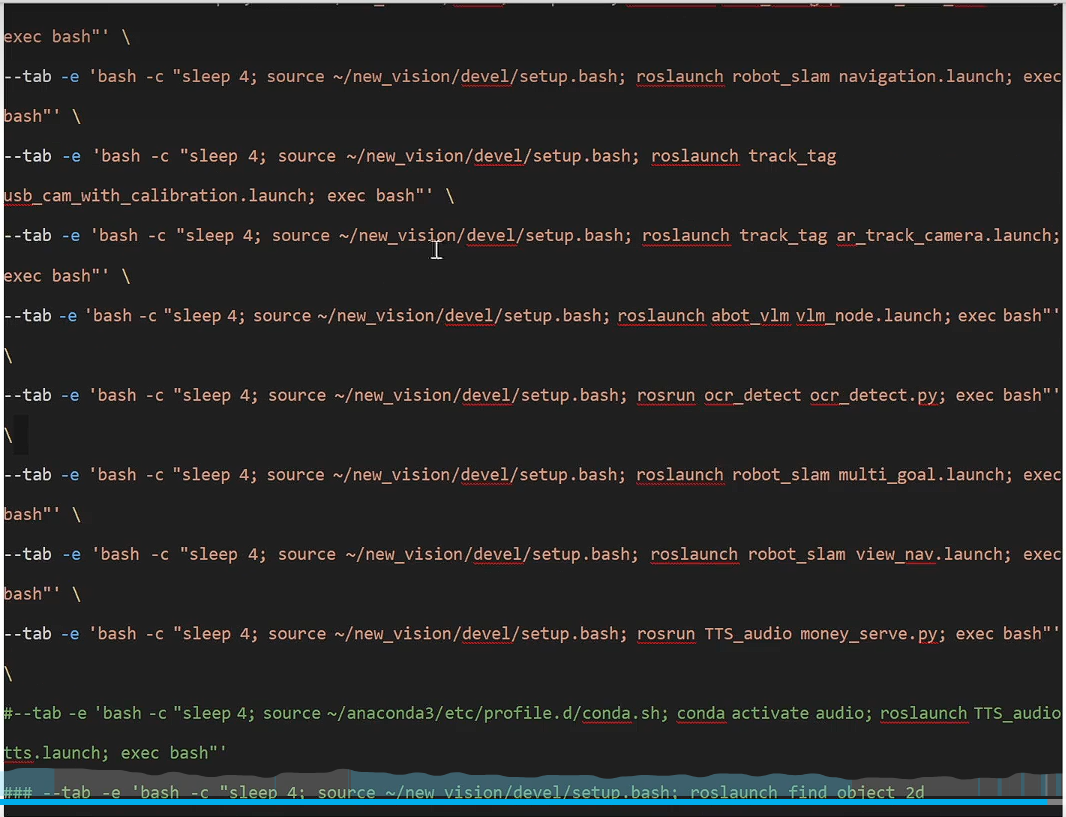Click track_tag before ar_track_camera.launch
The image size is (1066, 817).
tap(783, 236)
